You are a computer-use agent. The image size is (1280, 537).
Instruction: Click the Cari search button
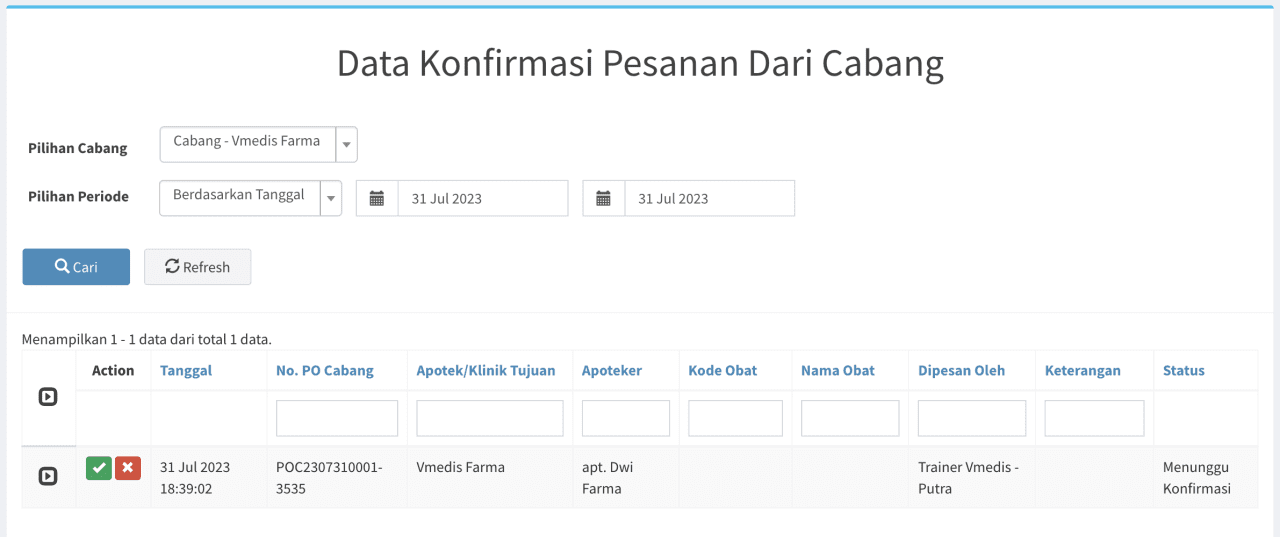[76, 267]
